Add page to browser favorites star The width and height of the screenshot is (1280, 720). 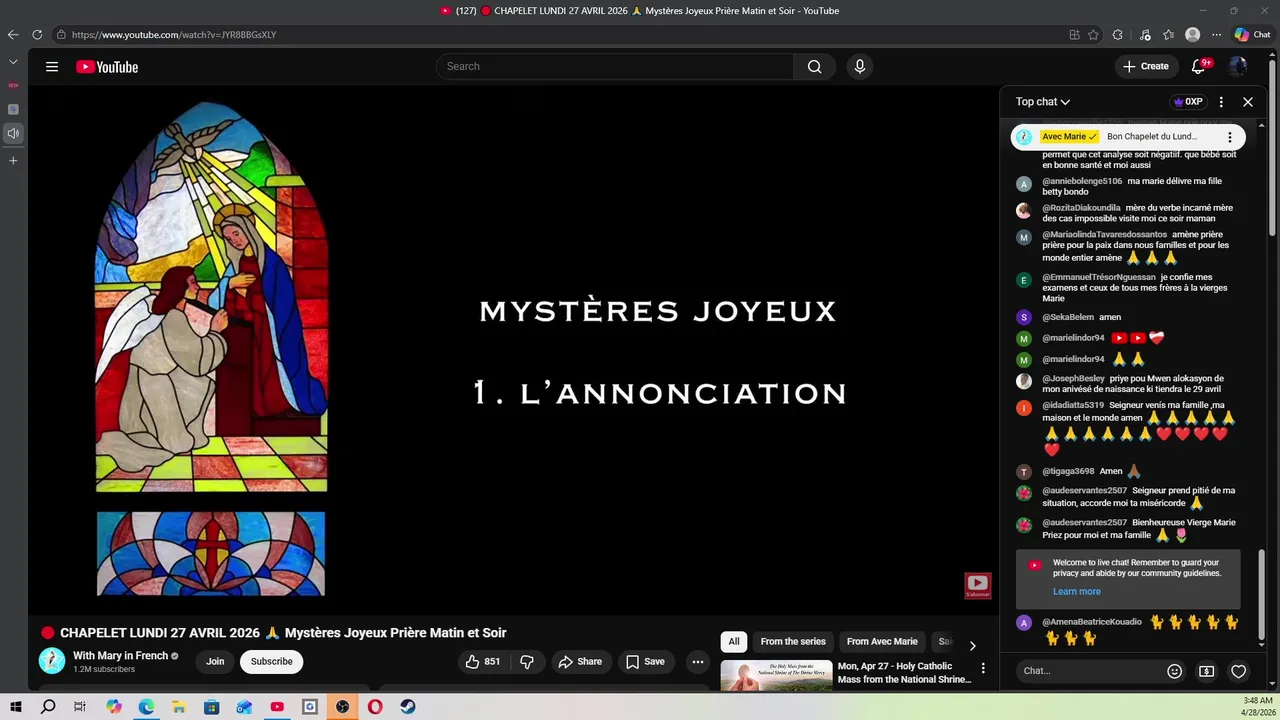[x=1093, y=34]
